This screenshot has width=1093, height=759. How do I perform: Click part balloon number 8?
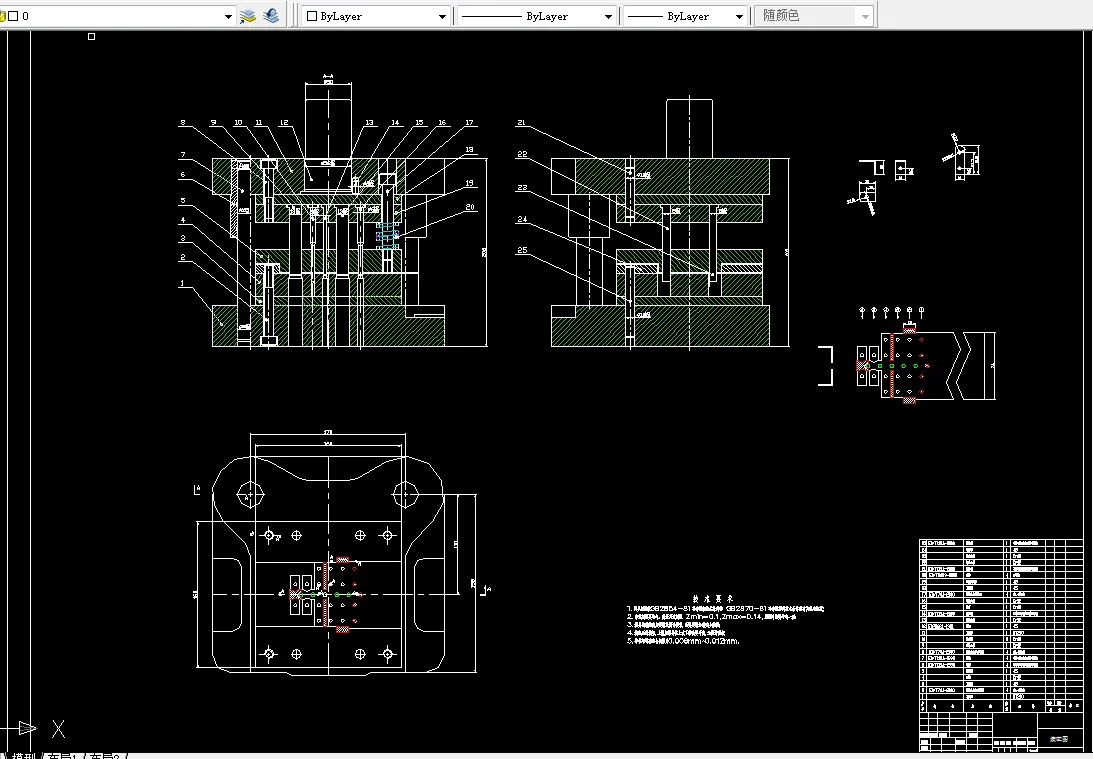coord(183,123)
